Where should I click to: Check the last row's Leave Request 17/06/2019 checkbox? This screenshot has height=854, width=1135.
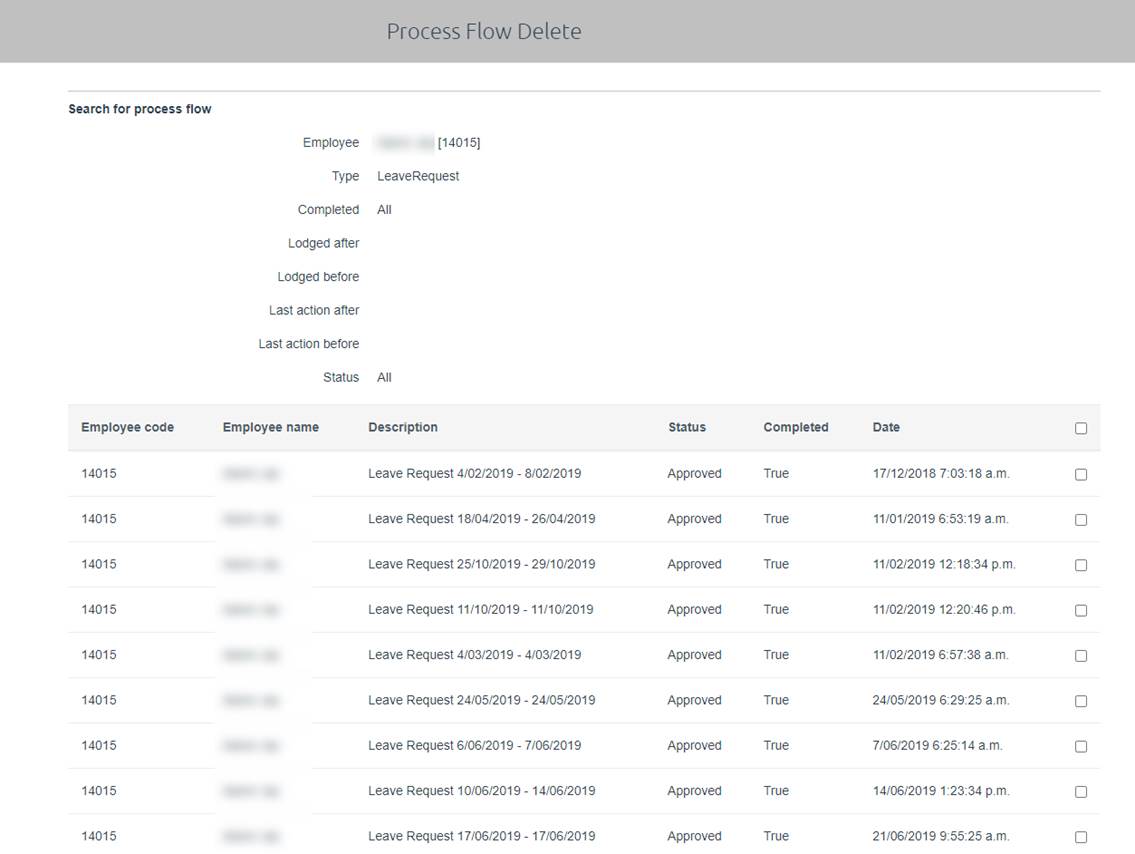1081,837
